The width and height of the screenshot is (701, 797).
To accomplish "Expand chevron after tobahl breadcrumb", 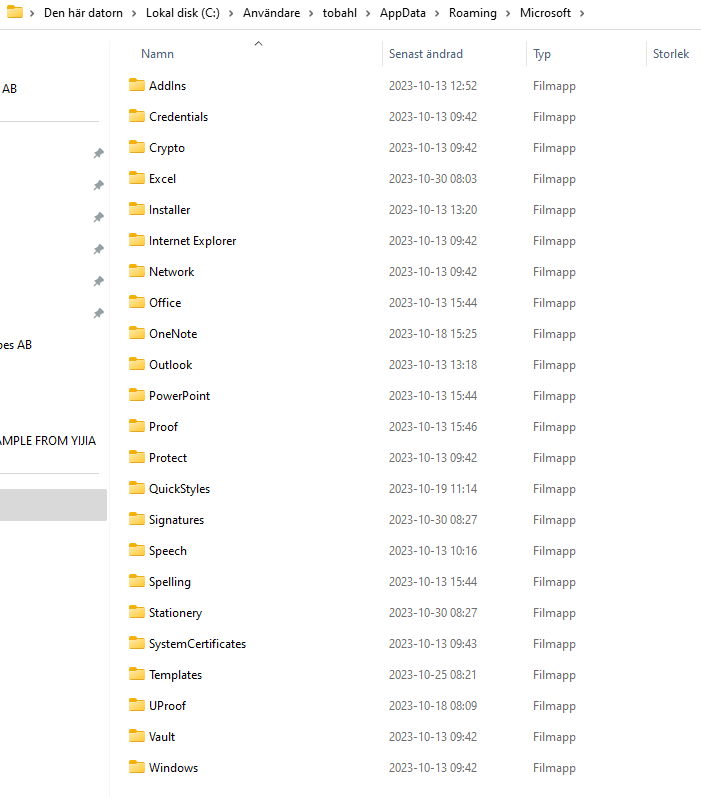I will click(x=368, y=13).
